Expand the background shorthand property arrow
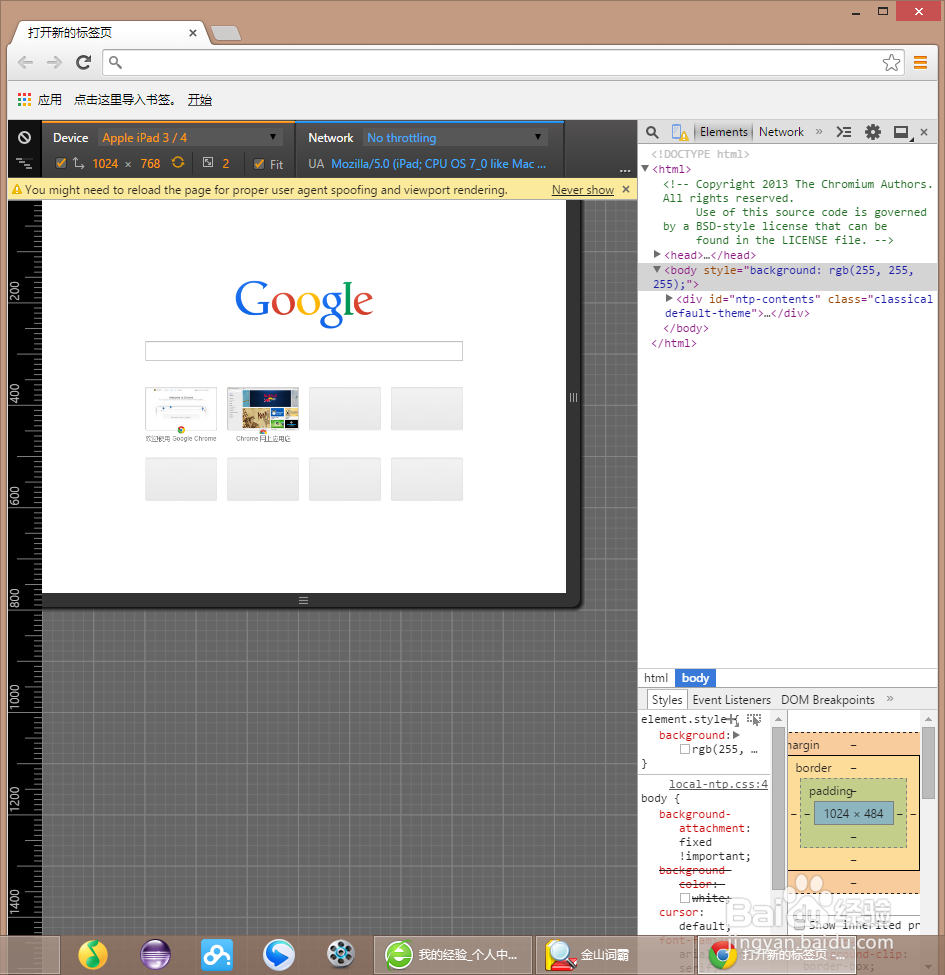 (x=736, y=735)
